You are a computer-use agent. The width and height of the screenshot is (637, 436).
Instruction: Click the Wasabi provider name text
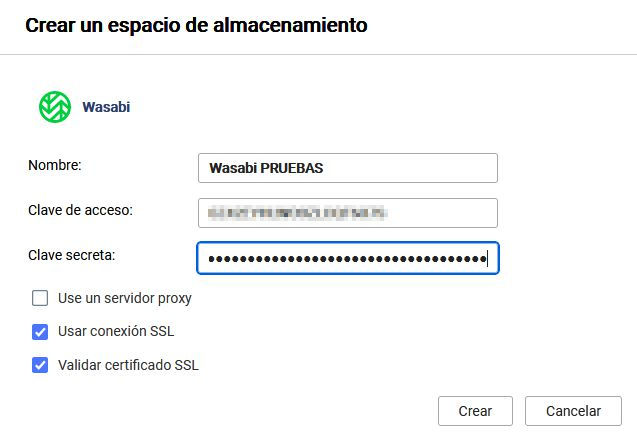point(106,107)
